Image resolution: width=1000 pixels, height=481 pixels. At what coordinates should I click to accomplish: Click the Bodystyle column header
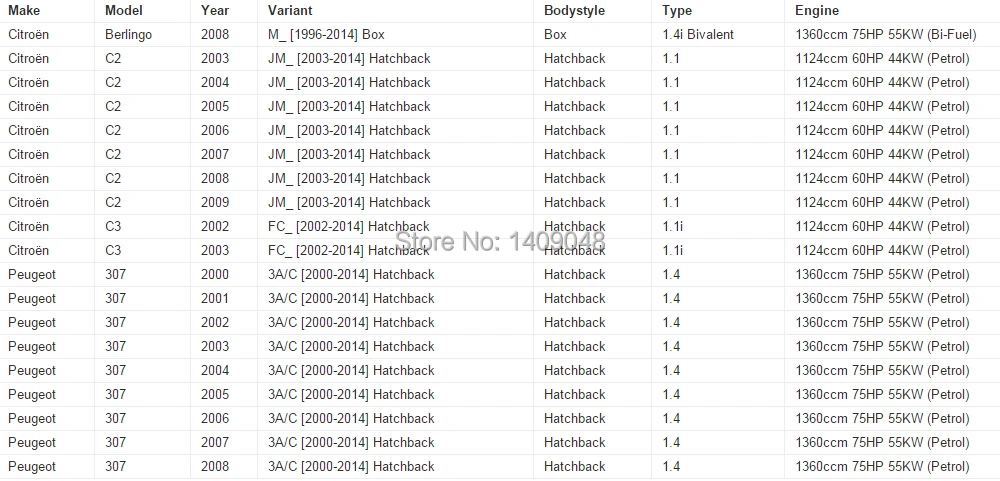(575, 10)
